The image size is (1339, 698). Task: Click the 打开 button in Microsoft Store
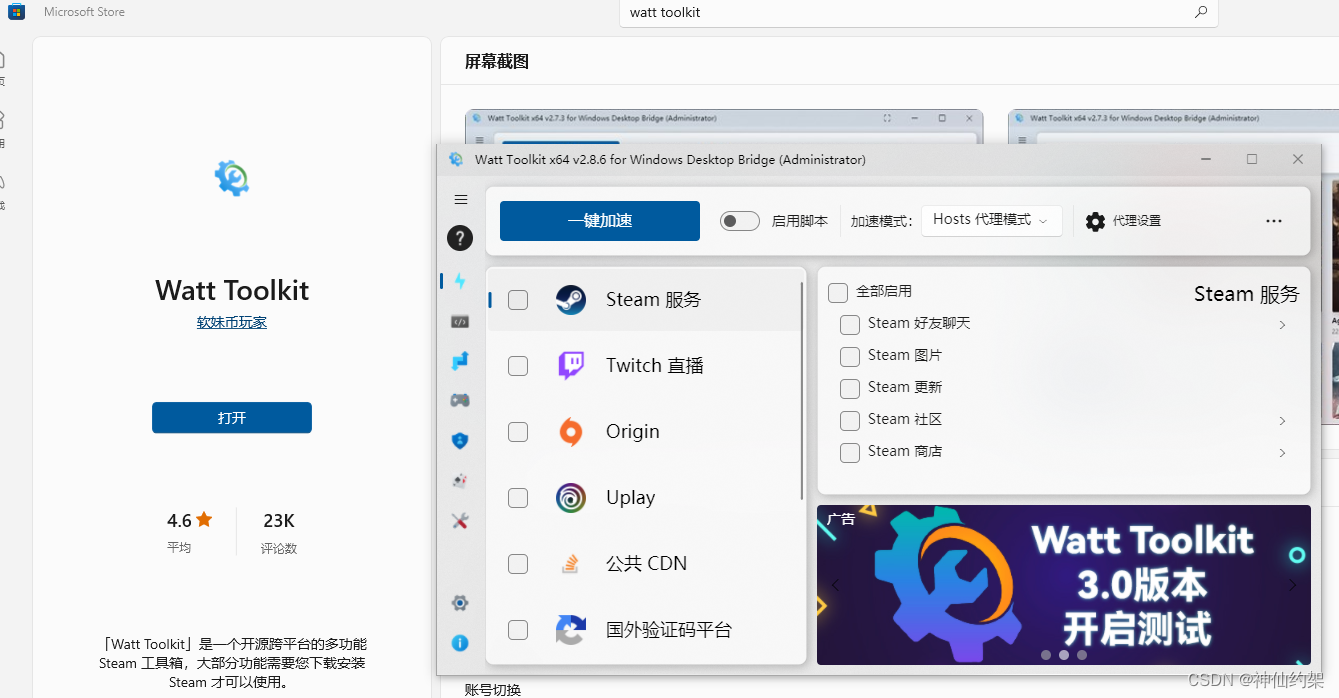coord(232,418)
